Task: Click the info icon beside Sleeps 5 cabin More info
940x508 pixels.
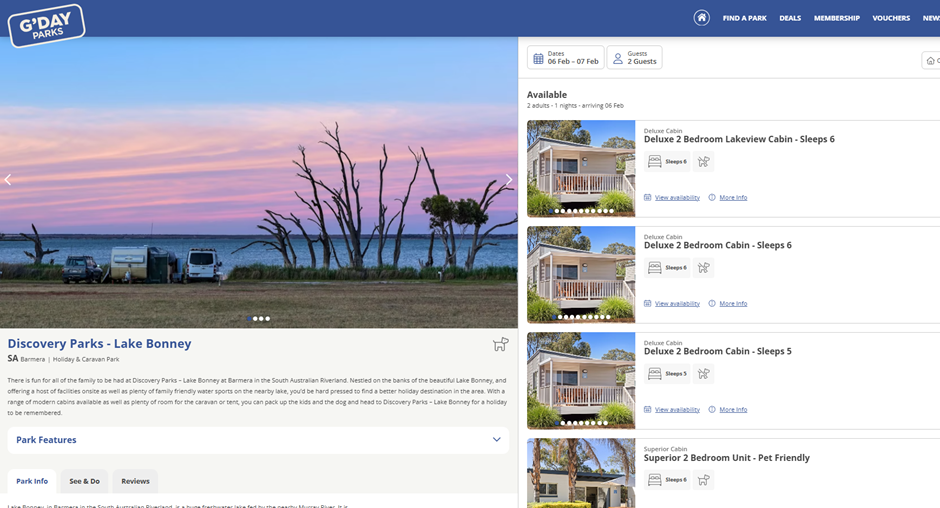Action: tap(712, 410)
